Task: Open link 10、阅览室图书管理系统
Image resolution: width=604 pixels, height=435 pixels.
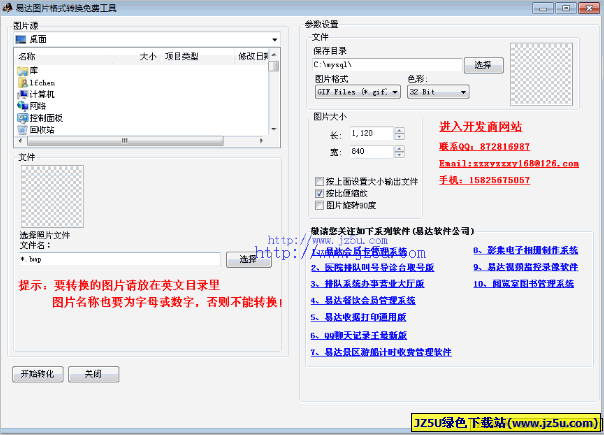Action: pyautogui.click(x=523, y=284)
